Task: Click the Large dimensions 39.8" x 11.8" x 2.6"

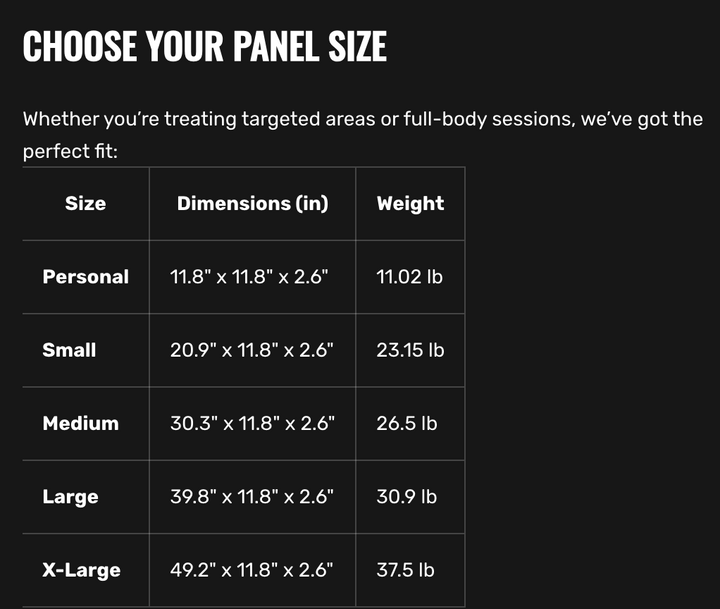Action: [252, 496]
